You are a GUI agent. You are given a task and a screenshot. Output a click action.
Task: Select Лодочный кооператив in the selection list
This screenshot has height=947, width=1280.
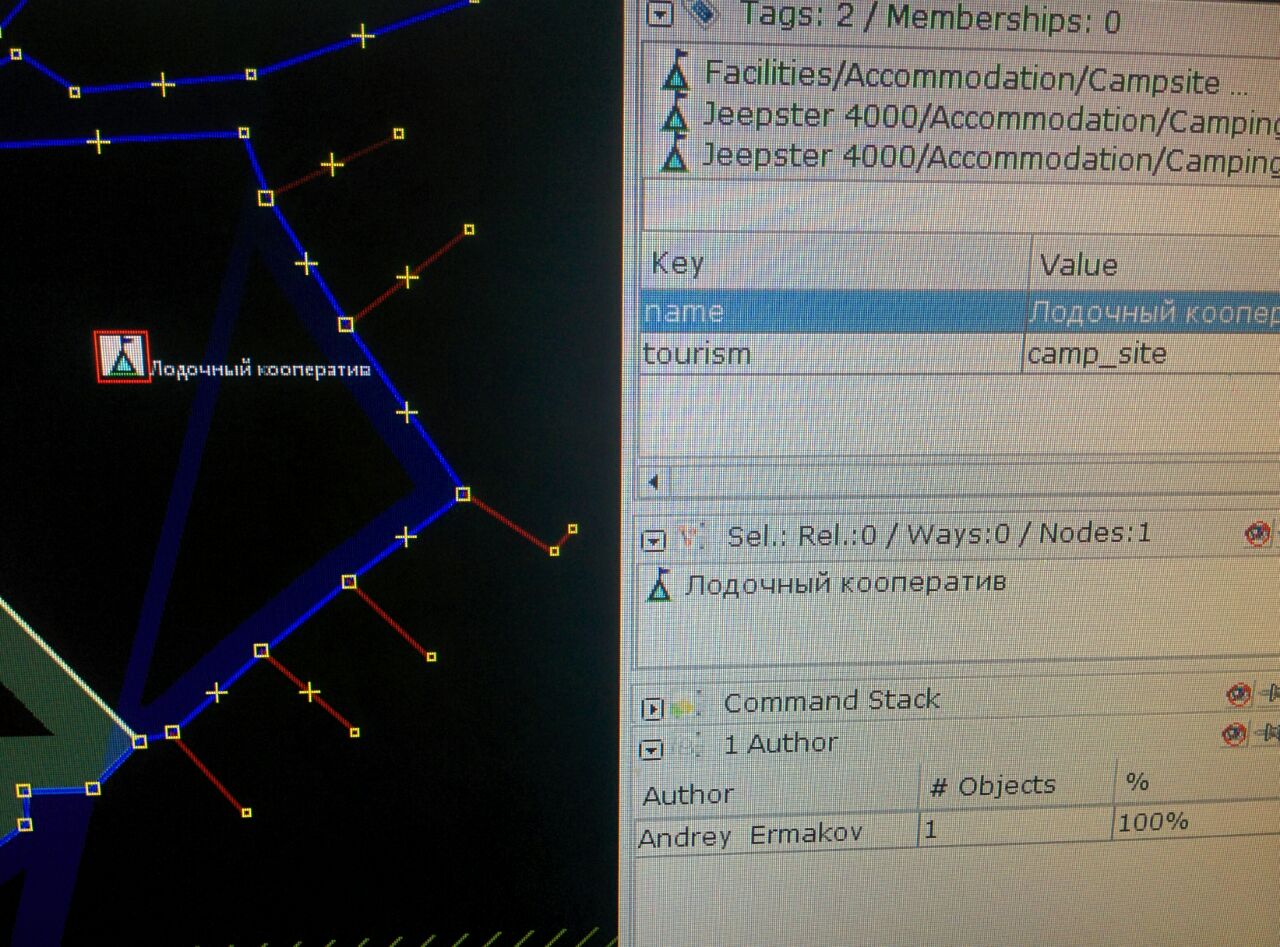(x=845, y=582)
